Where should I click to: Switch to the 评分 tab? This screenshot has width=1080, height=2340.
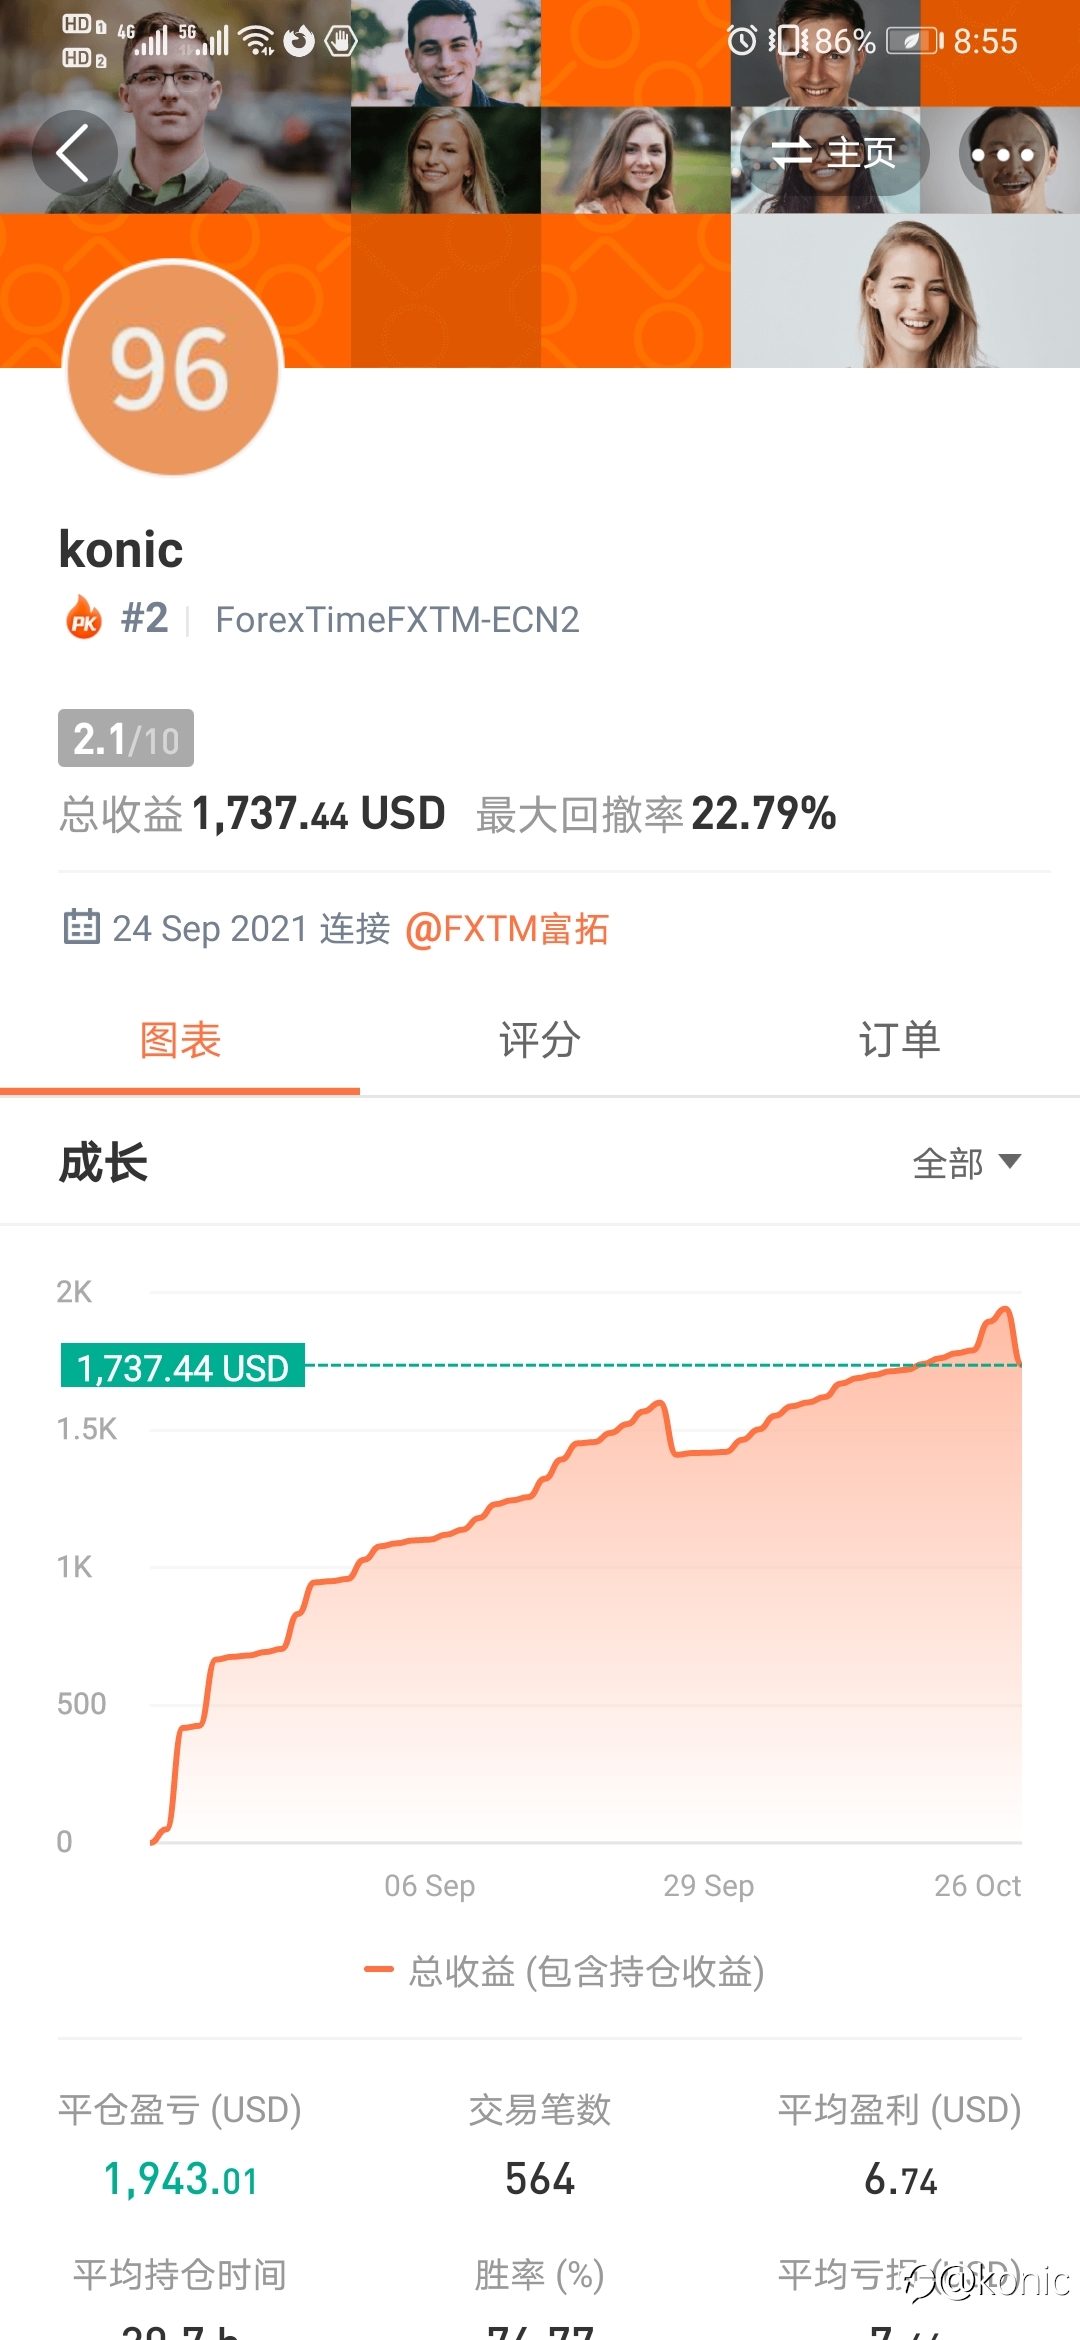pyautogui.click(x=540, y=1040)
